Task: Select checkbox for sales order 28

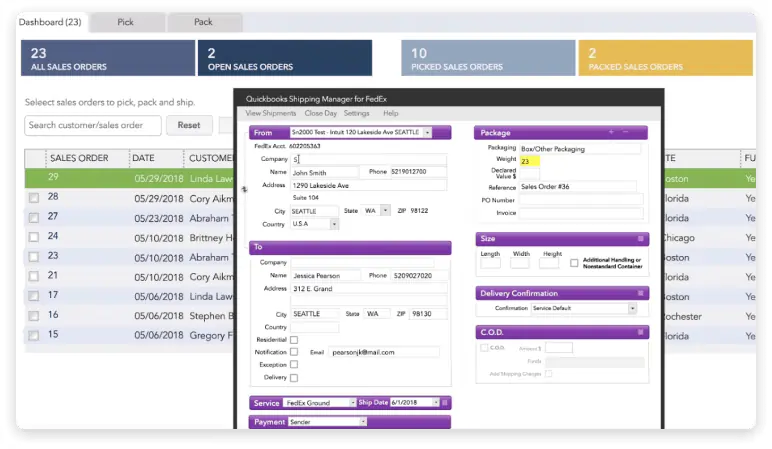Action: tap(33, 198)
